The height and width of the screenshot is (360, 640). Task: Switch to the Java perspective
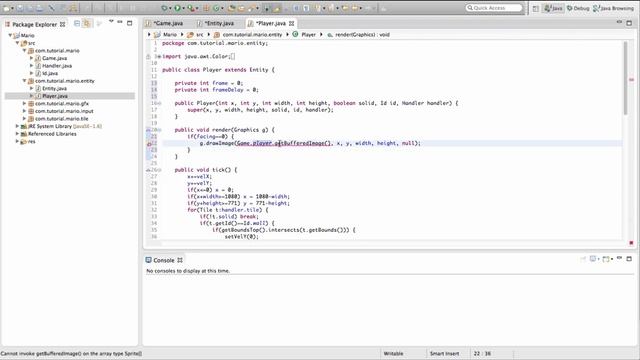pyautogui.click(x=553, y=8)
